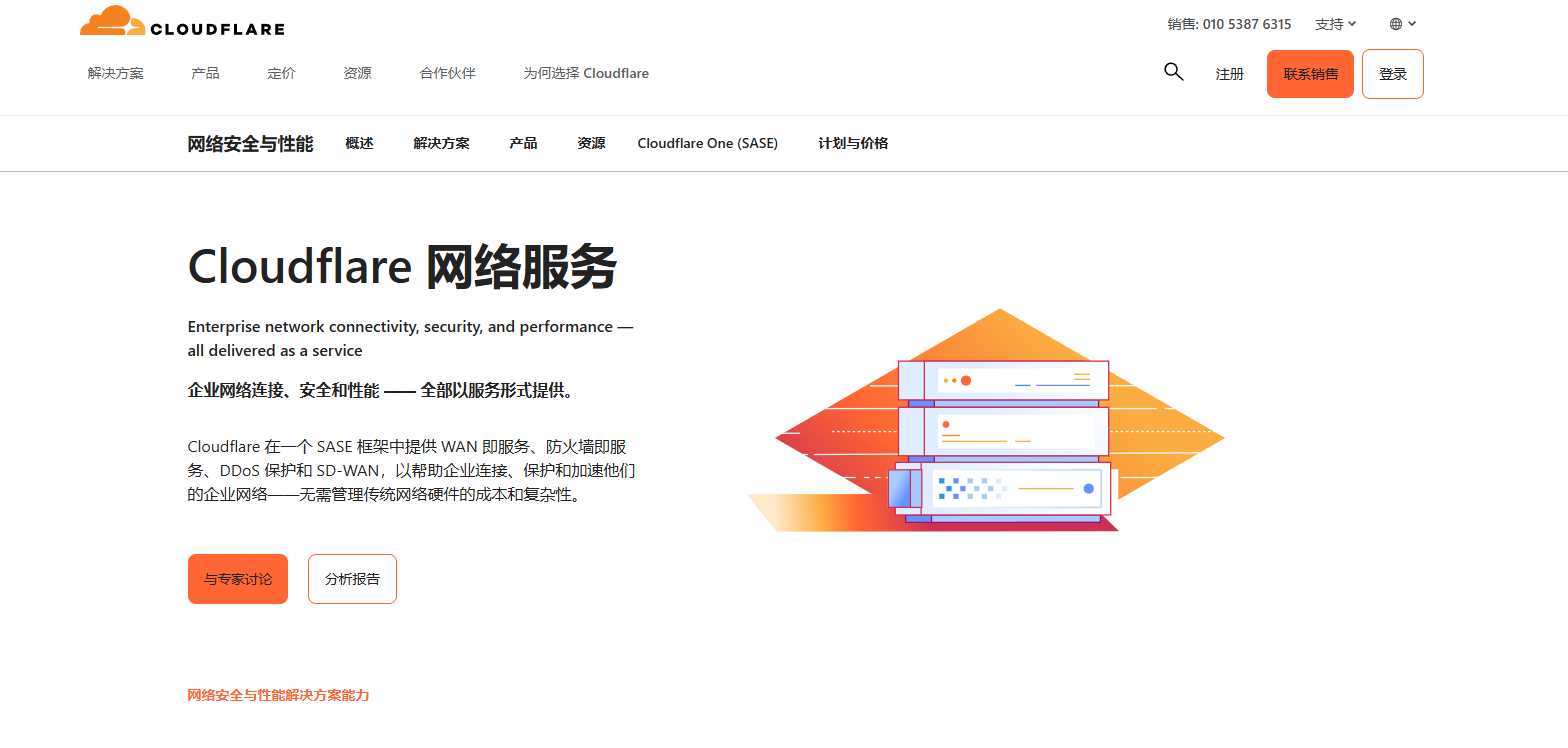Click the Cloudflare logo
1568x748 pixels.
point(182,21)
